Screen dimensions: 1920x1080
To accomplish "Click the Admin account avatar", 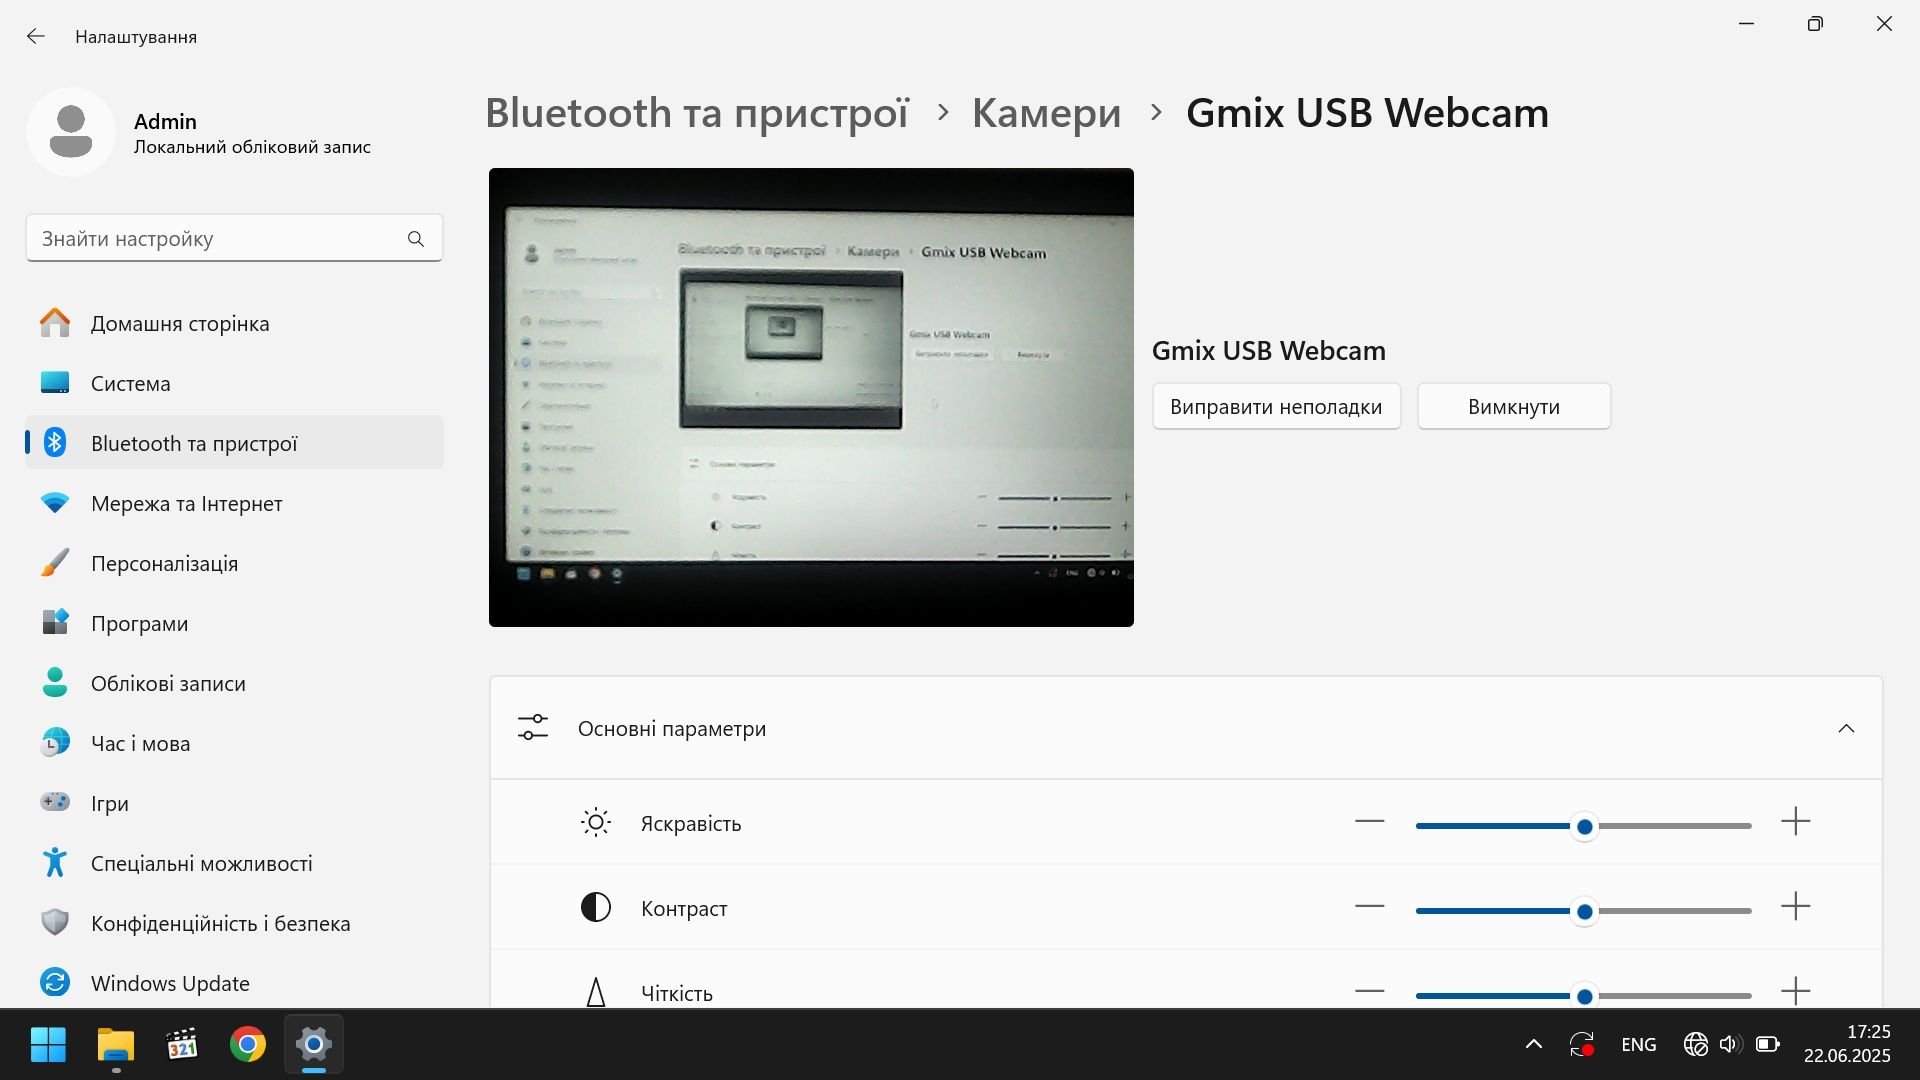I will click(x=71, y=131).
